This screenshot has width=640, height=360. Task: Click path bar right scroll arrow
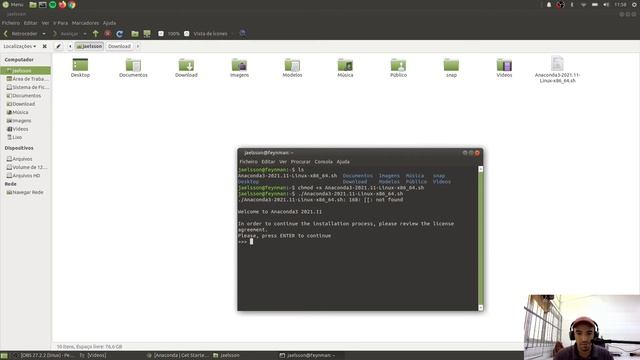pyautogui.click(x=138, y=47)
